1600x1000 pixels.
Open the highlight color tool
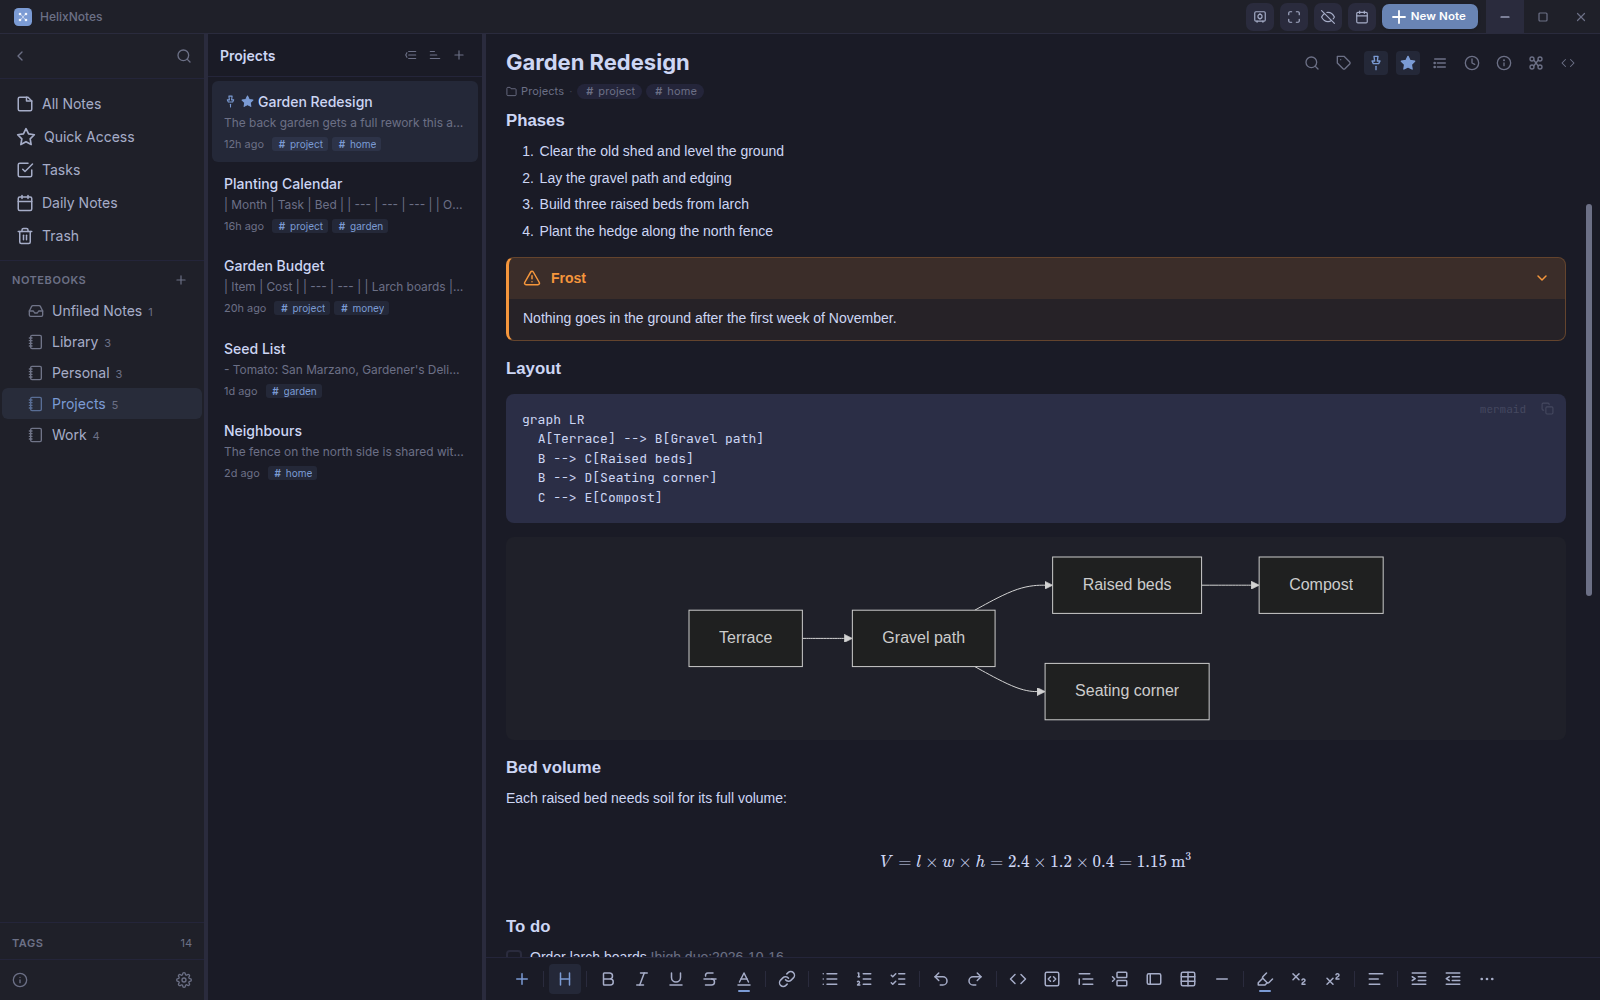[1265, 979]
